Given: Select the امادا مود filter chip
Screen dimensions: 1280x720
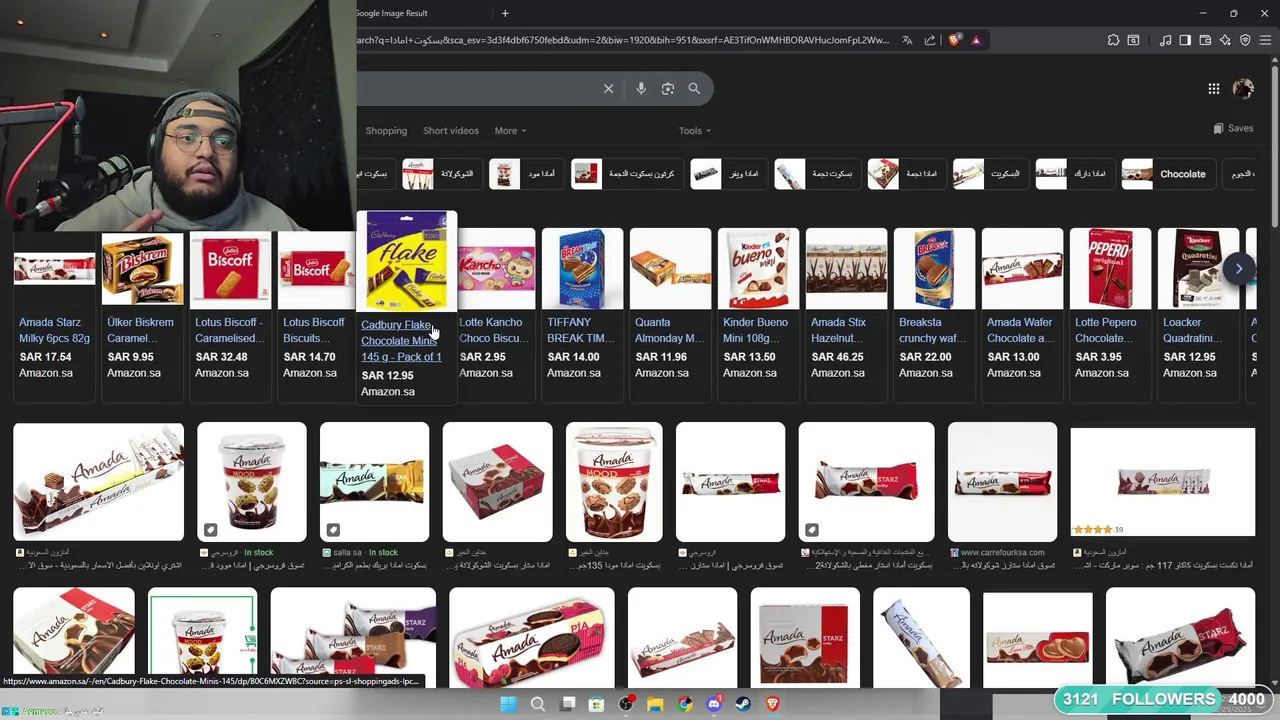Looking at the screenshot, I should pyautogui.click(x=526, y=174).
